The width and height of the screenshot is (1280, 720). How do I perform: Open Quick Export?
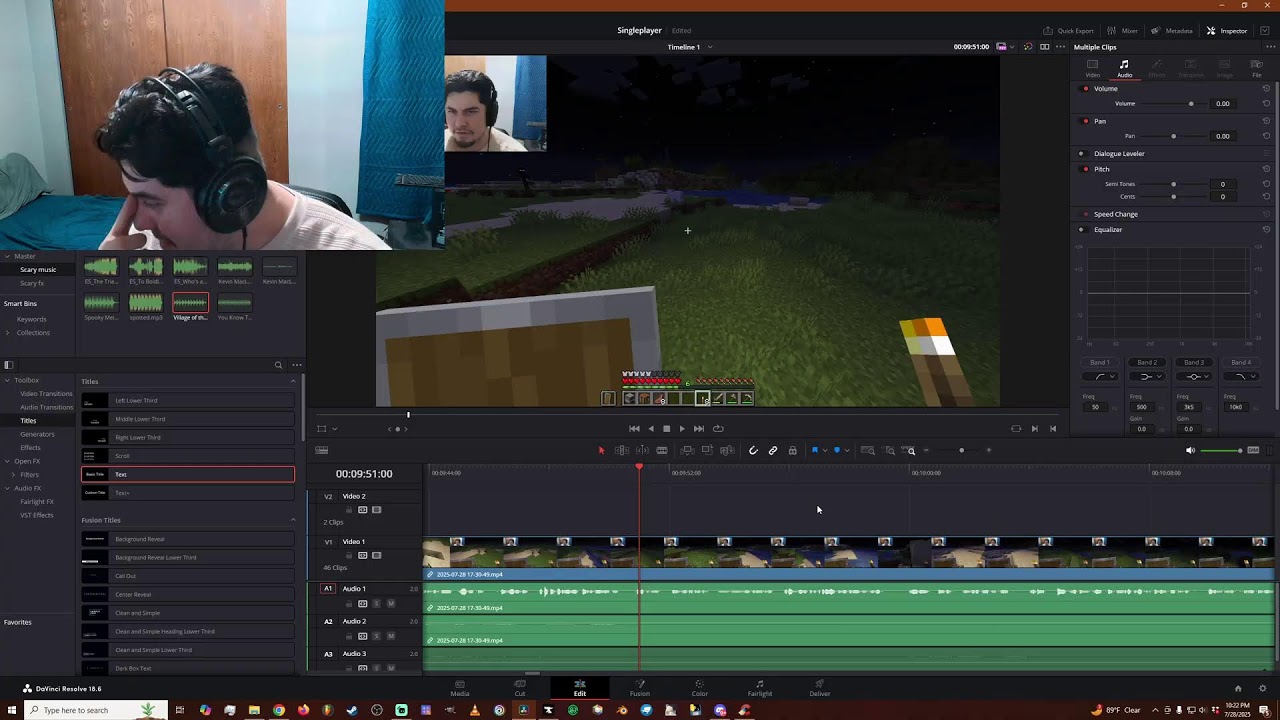click(1069, 31)
